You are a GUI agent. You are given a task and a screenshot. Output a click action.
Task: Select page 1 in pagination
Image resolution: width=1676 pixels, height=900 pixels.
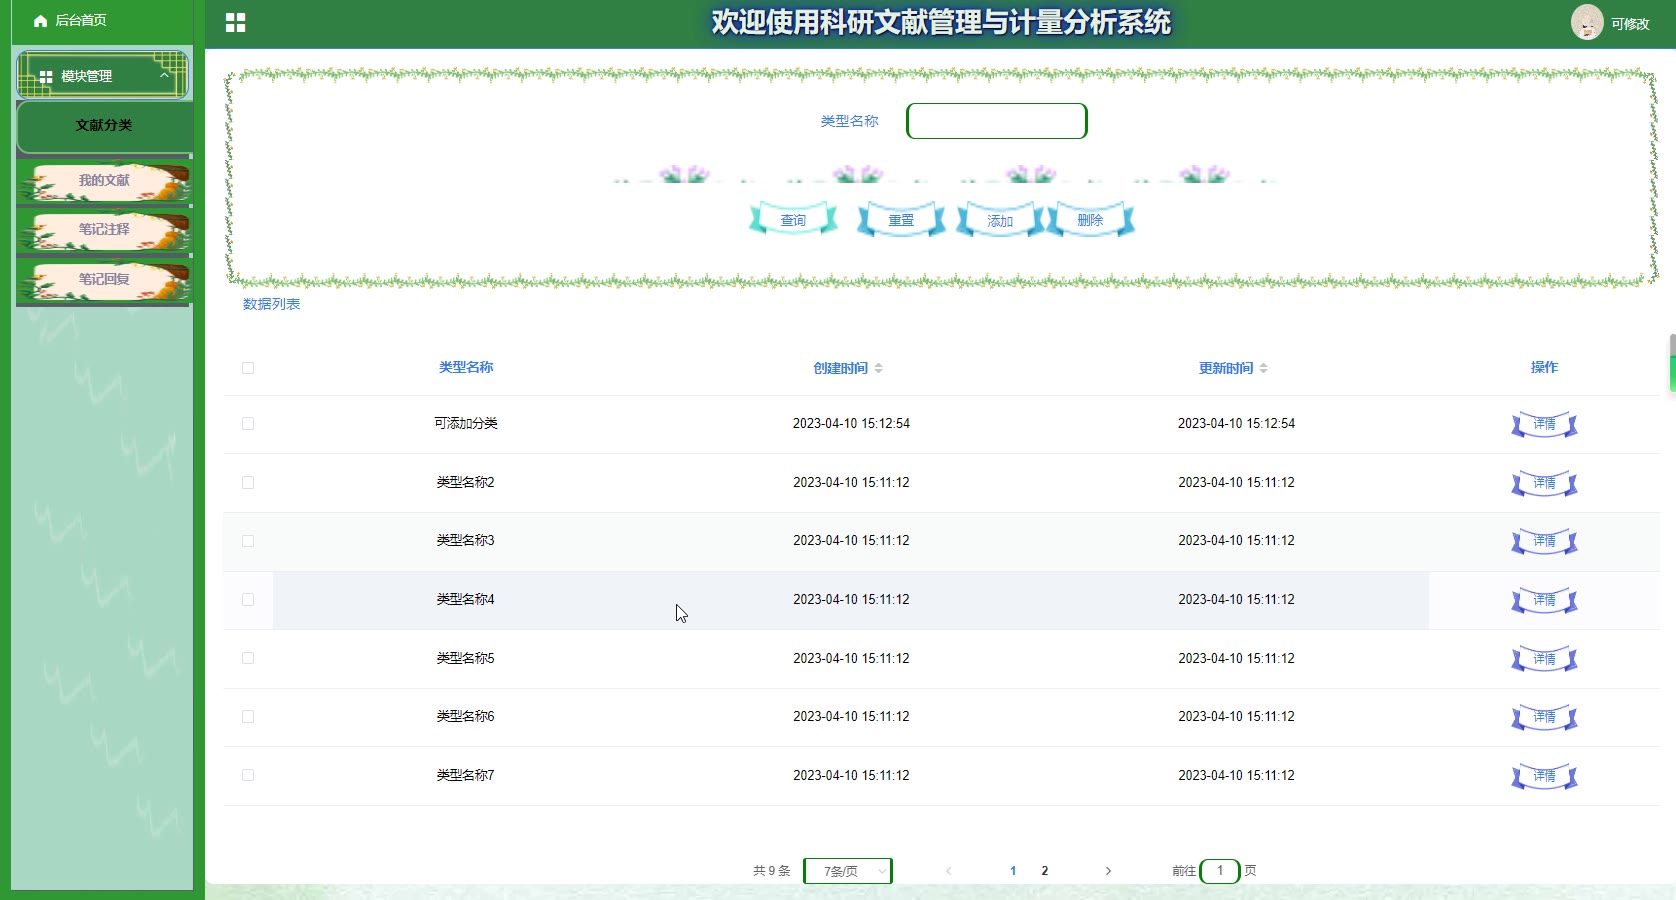(x=1013, y=871)
